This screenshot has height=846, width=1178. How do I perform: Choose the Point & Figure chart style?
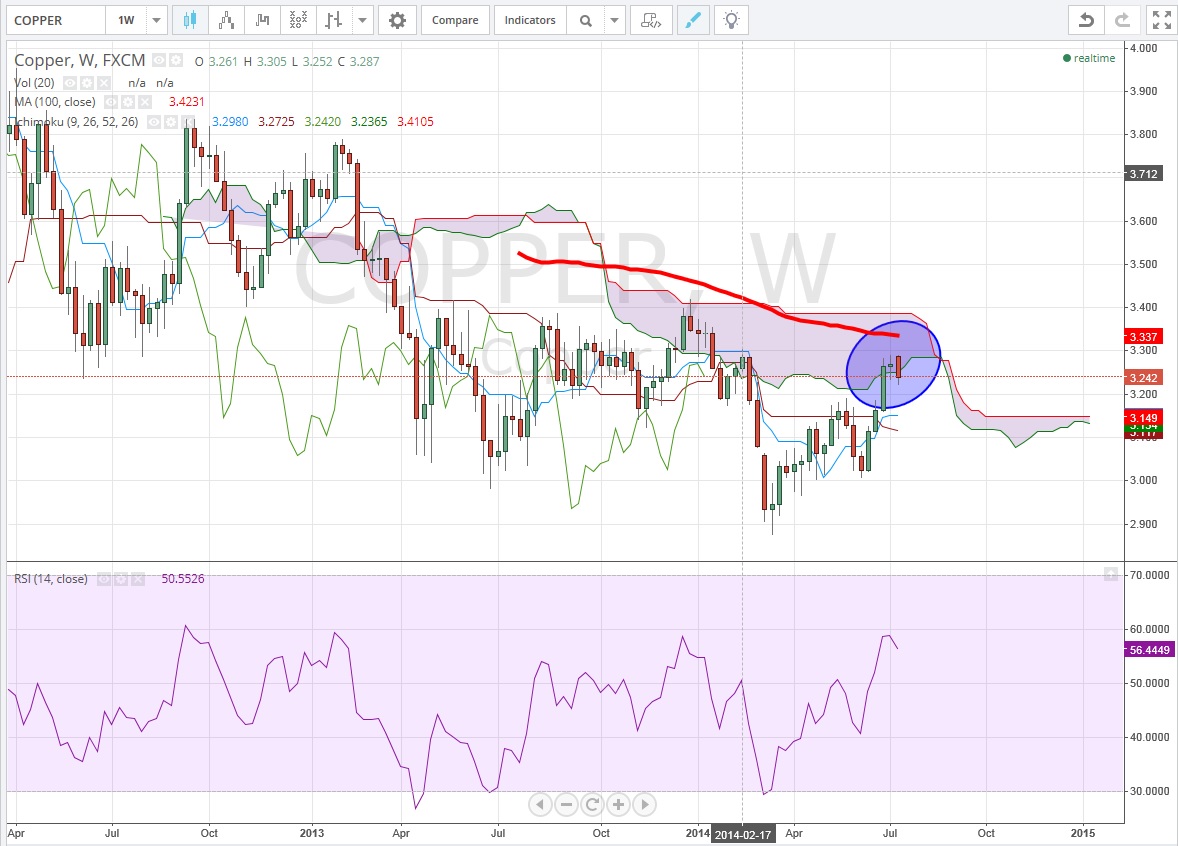point(297,20)
